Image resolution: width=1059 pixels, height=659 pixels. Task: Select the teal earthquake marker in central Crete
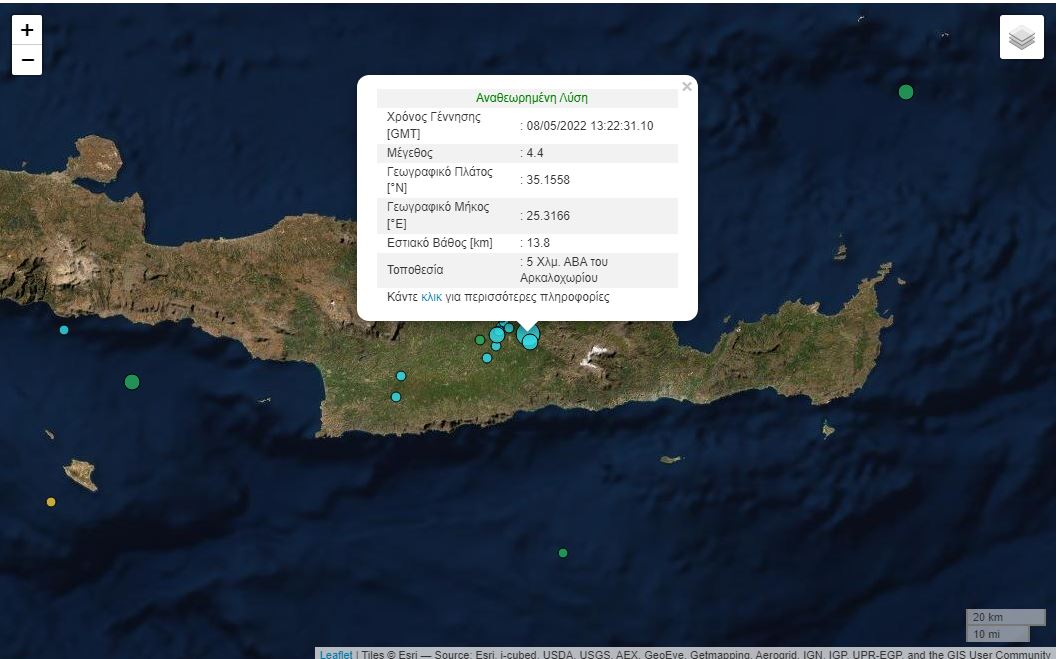click(400, 377)
